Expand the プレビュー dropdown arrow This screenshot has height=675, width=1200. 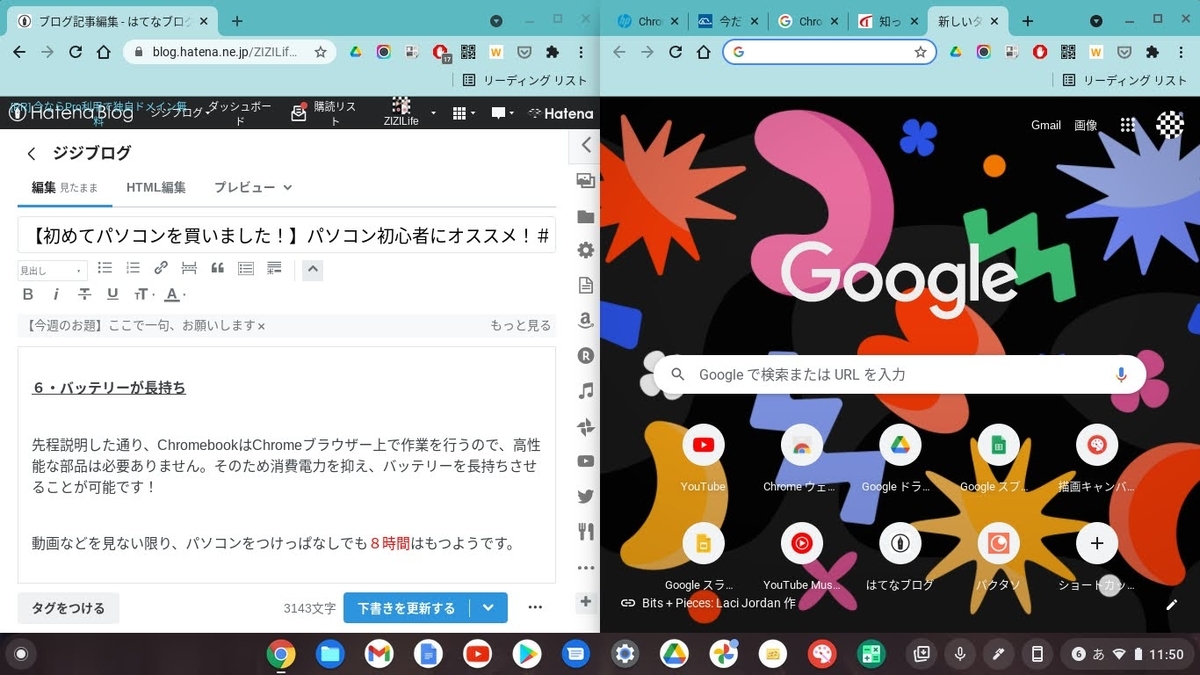[x=288, y=187]
